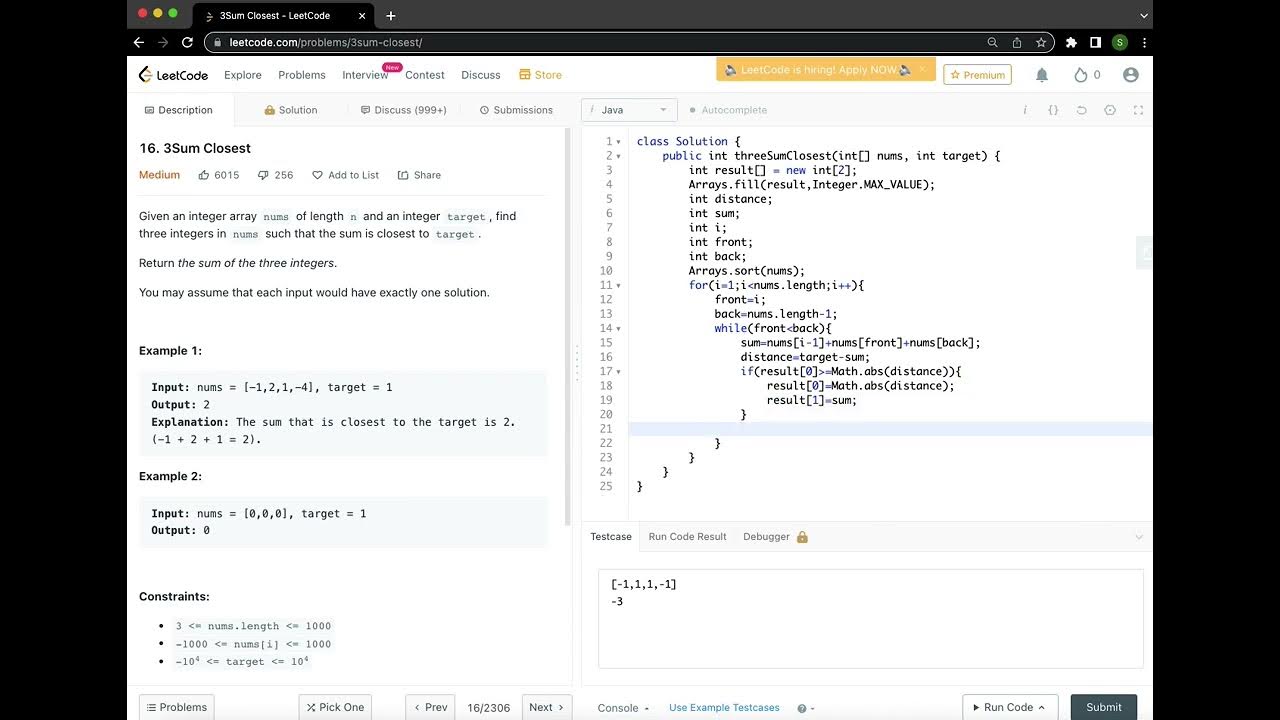
Task: Open browser tab list chevron
Action: tap(1144, 15)
